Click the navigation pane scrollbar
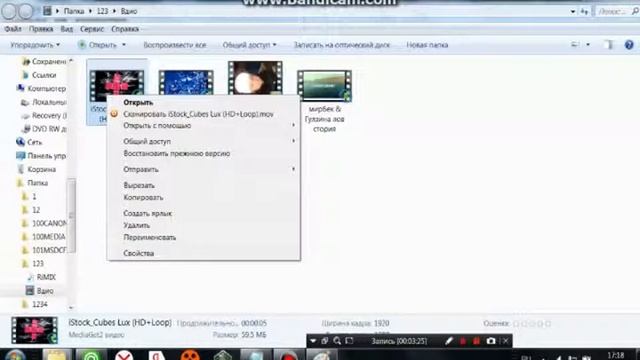Screen dimensions: 640x360 [71, 215]
